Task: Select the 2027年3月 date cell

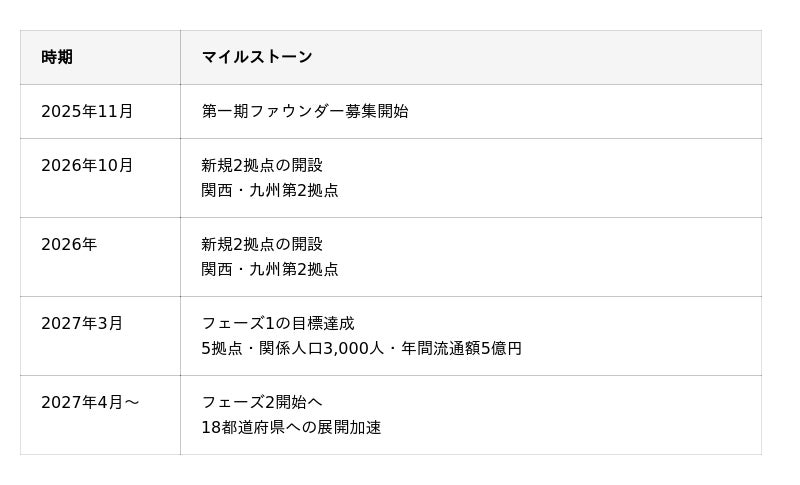Action: click(x=82, y=323)
